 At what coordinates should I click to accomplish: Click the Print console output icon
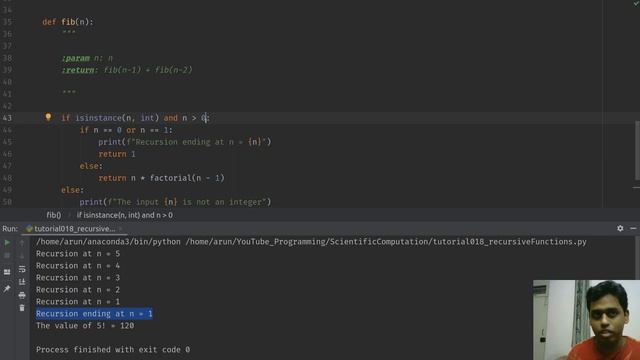(x=22, y=295)
